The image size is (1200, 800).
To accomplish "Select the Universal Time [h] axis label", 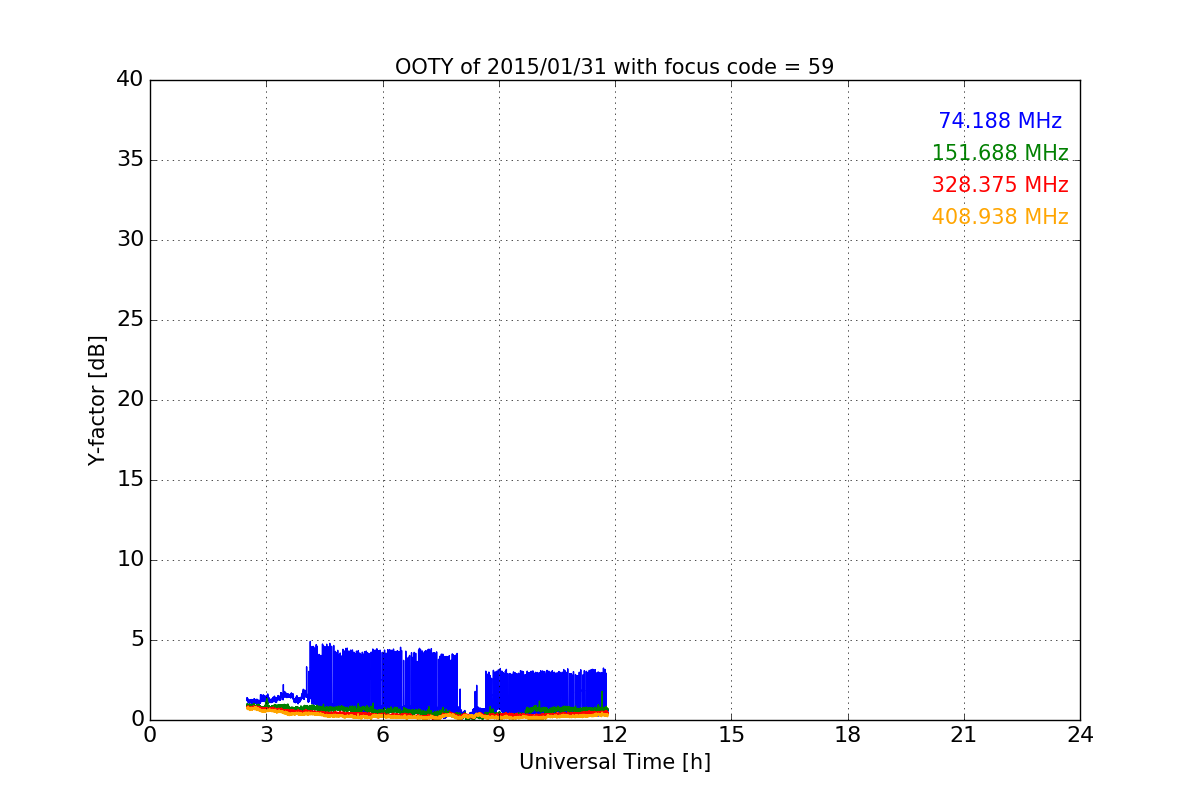I will point(614,762).
